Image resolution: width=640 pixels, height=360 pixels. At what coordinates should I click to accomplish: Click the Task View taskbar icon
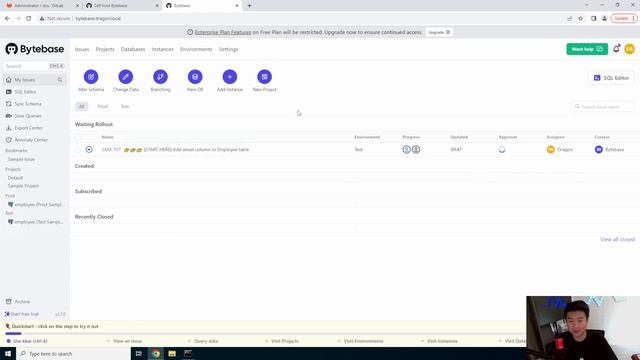point(139,353)
